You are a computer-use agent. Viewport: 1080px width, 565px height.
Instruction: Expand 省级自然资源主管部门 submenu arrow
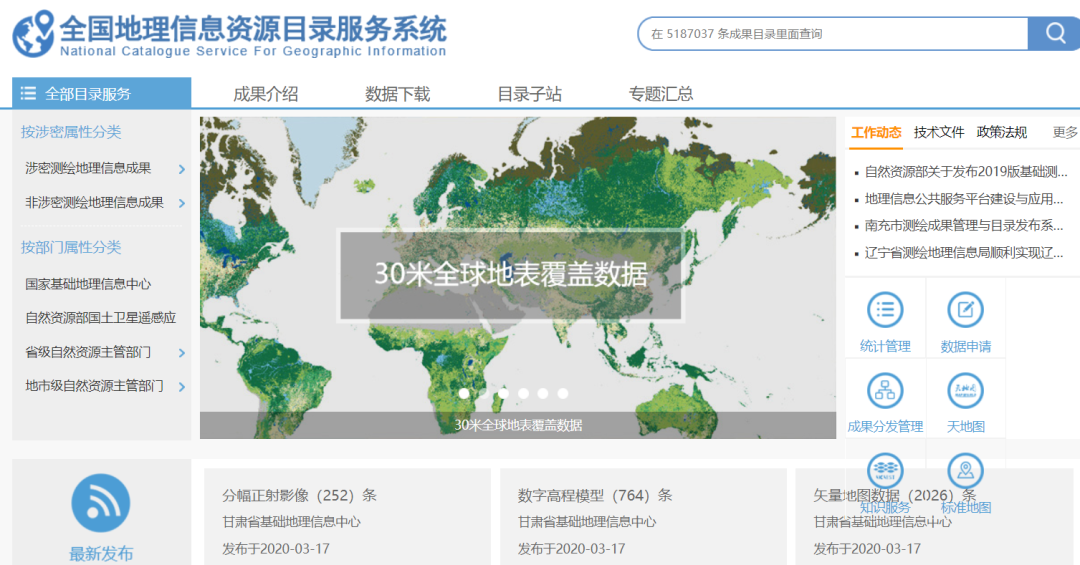182,353
